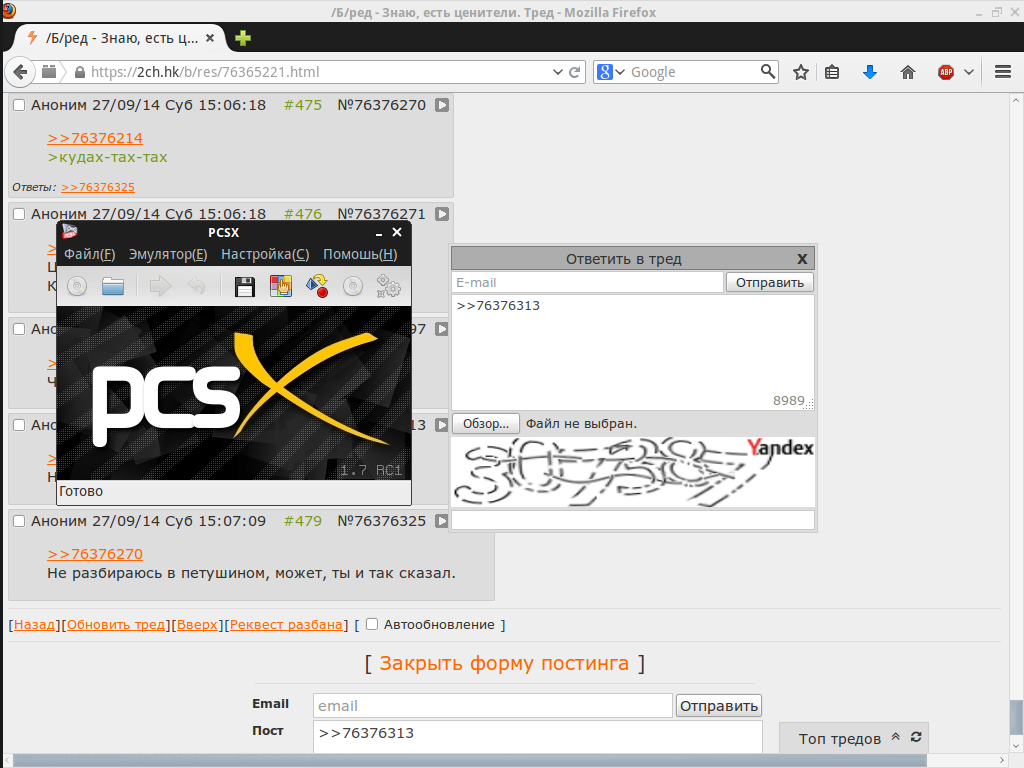Open tab history icon left of URL
Viewport: 1024px width, 768px height.
tap(49, 72)
